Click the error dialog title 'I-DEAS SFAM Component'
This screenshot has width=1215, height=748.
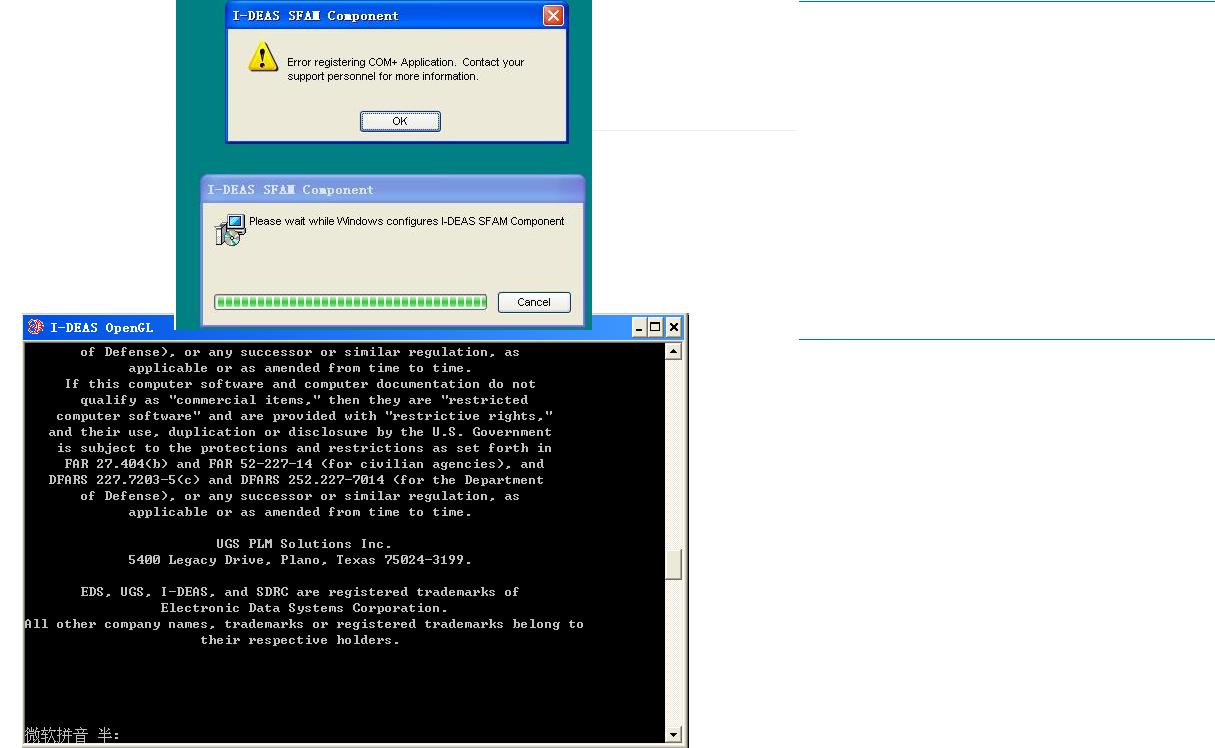click(x=316, y=15)
